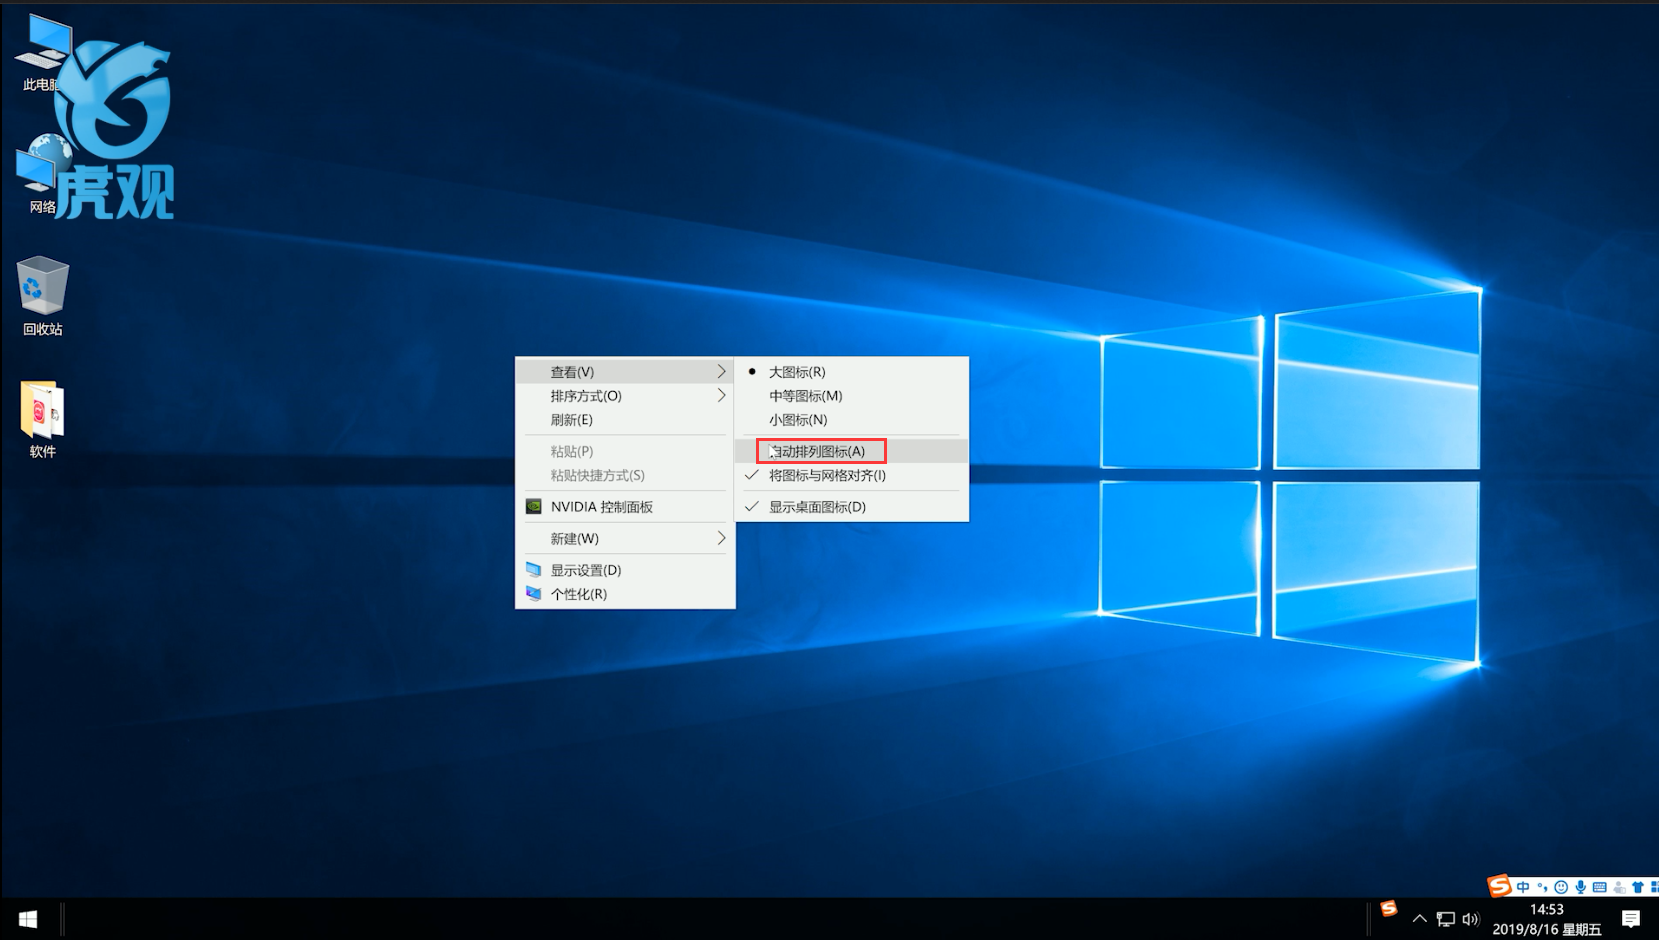
Task: Switch the 中 Chinese/English input mode
Action: click(1523, 887)
